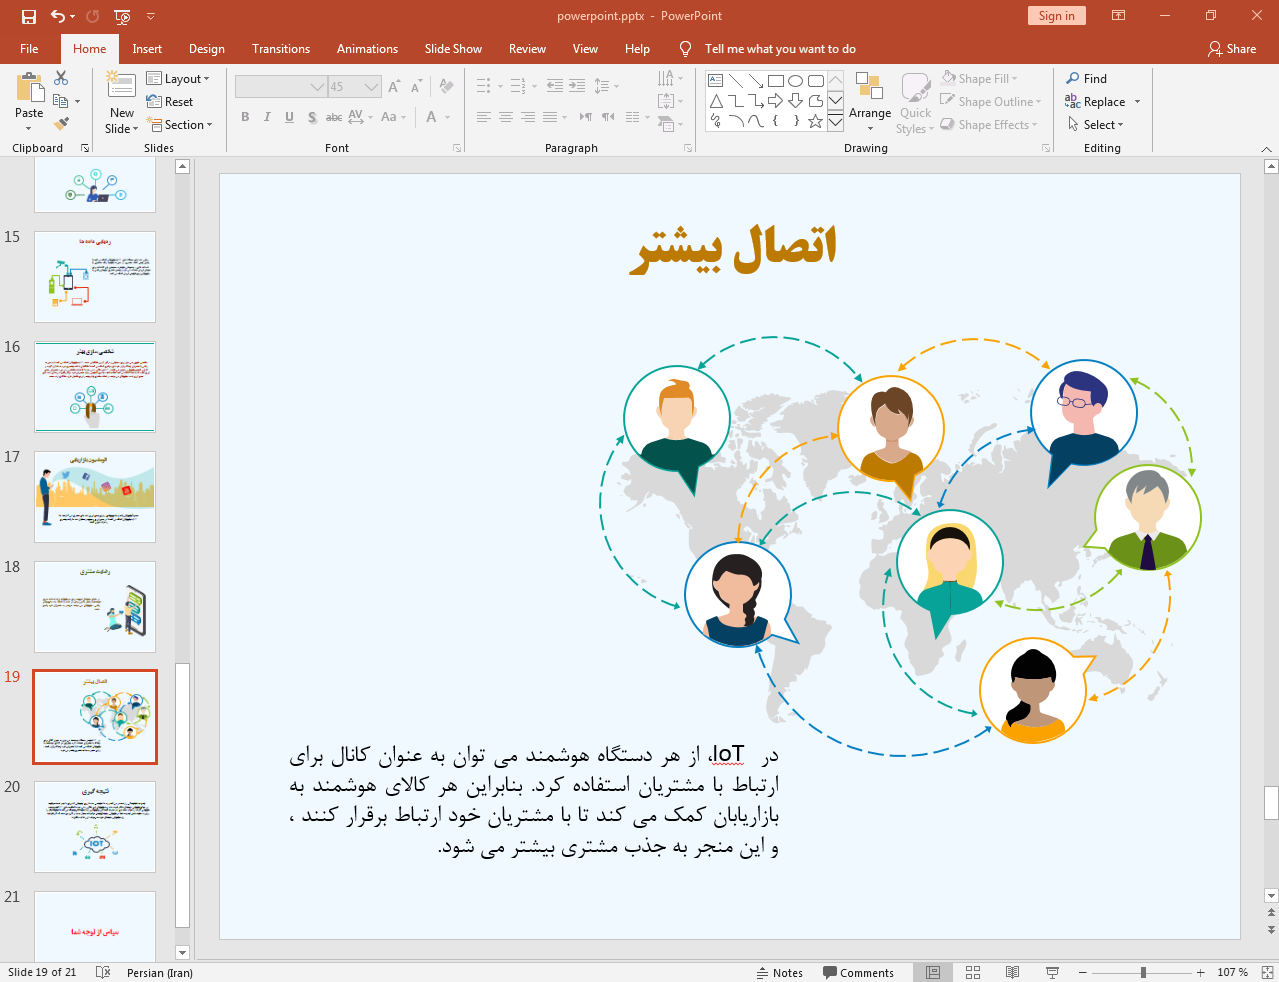Click the Share button
The height and width of the screenshot is (982, 1279).
tap(1232, 48)
